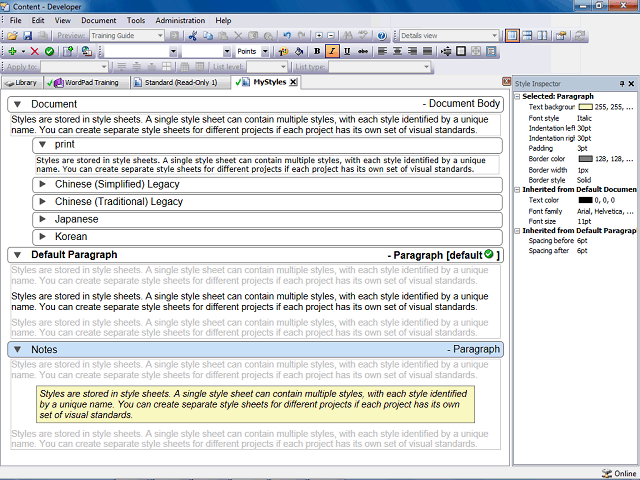Pin the Style Inspector panel
640x480 pixels.
[622, 84]
